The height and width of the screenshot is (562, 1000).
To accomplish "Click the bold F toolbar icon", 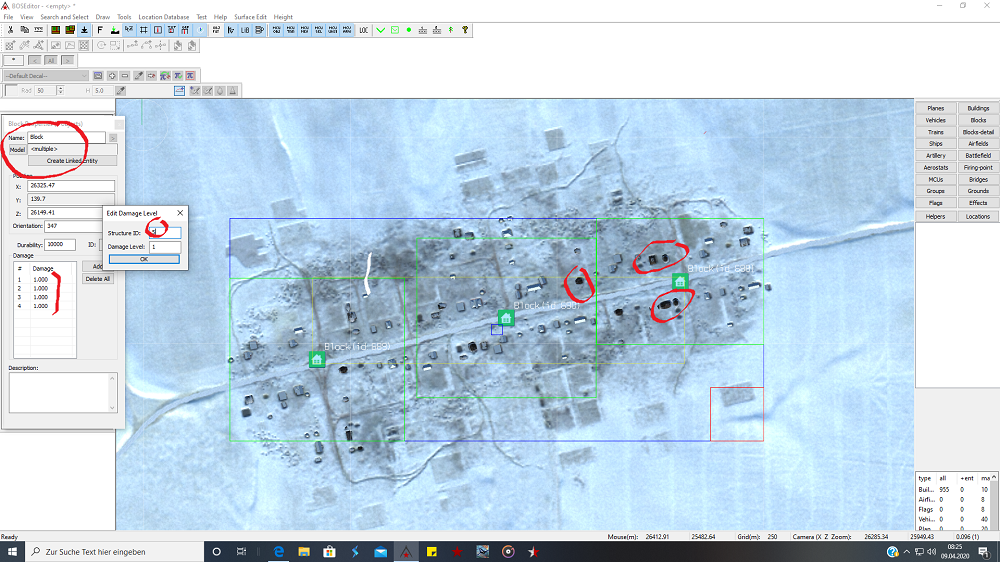I will tap(100, 30).
